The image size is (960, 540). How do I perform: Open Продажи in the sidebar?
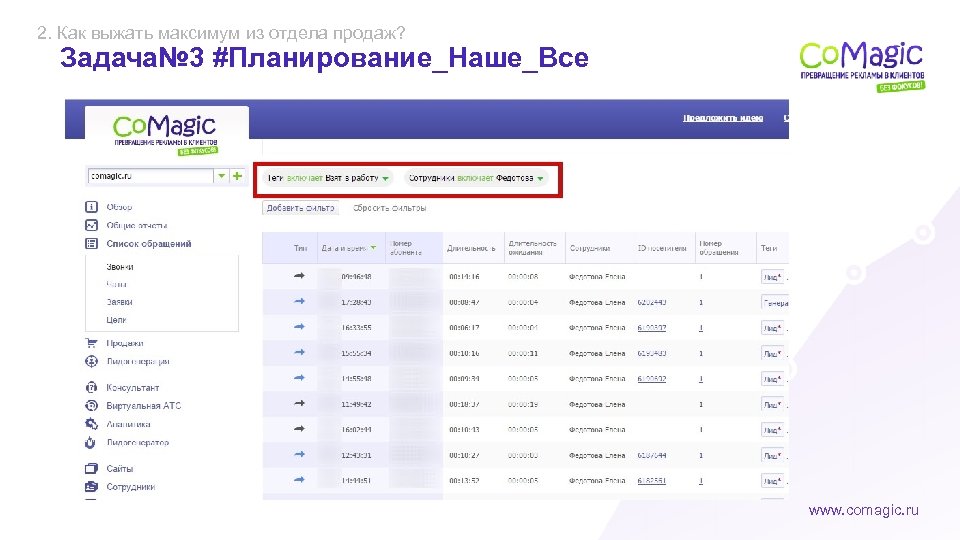[x=125, y=343]
